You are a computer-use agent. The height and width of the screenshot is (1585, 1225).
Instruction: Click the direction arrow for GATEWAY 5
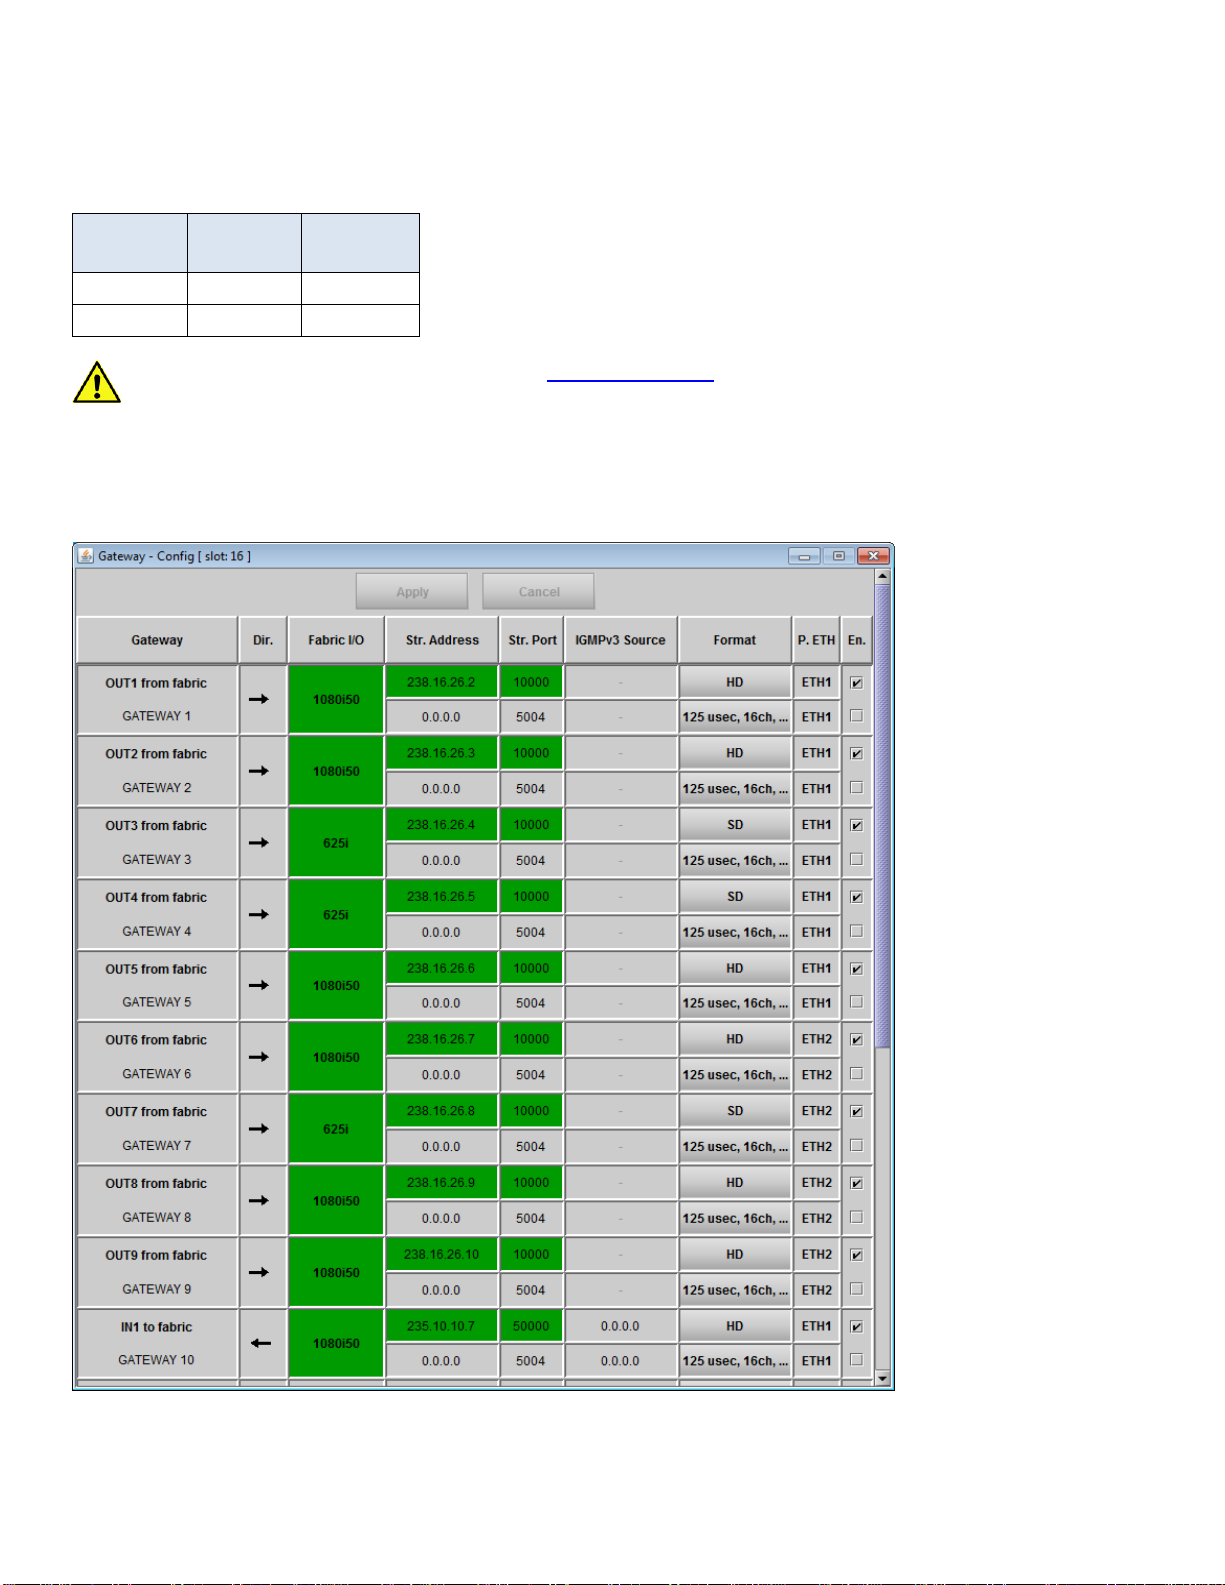click(x=259, y=985)
